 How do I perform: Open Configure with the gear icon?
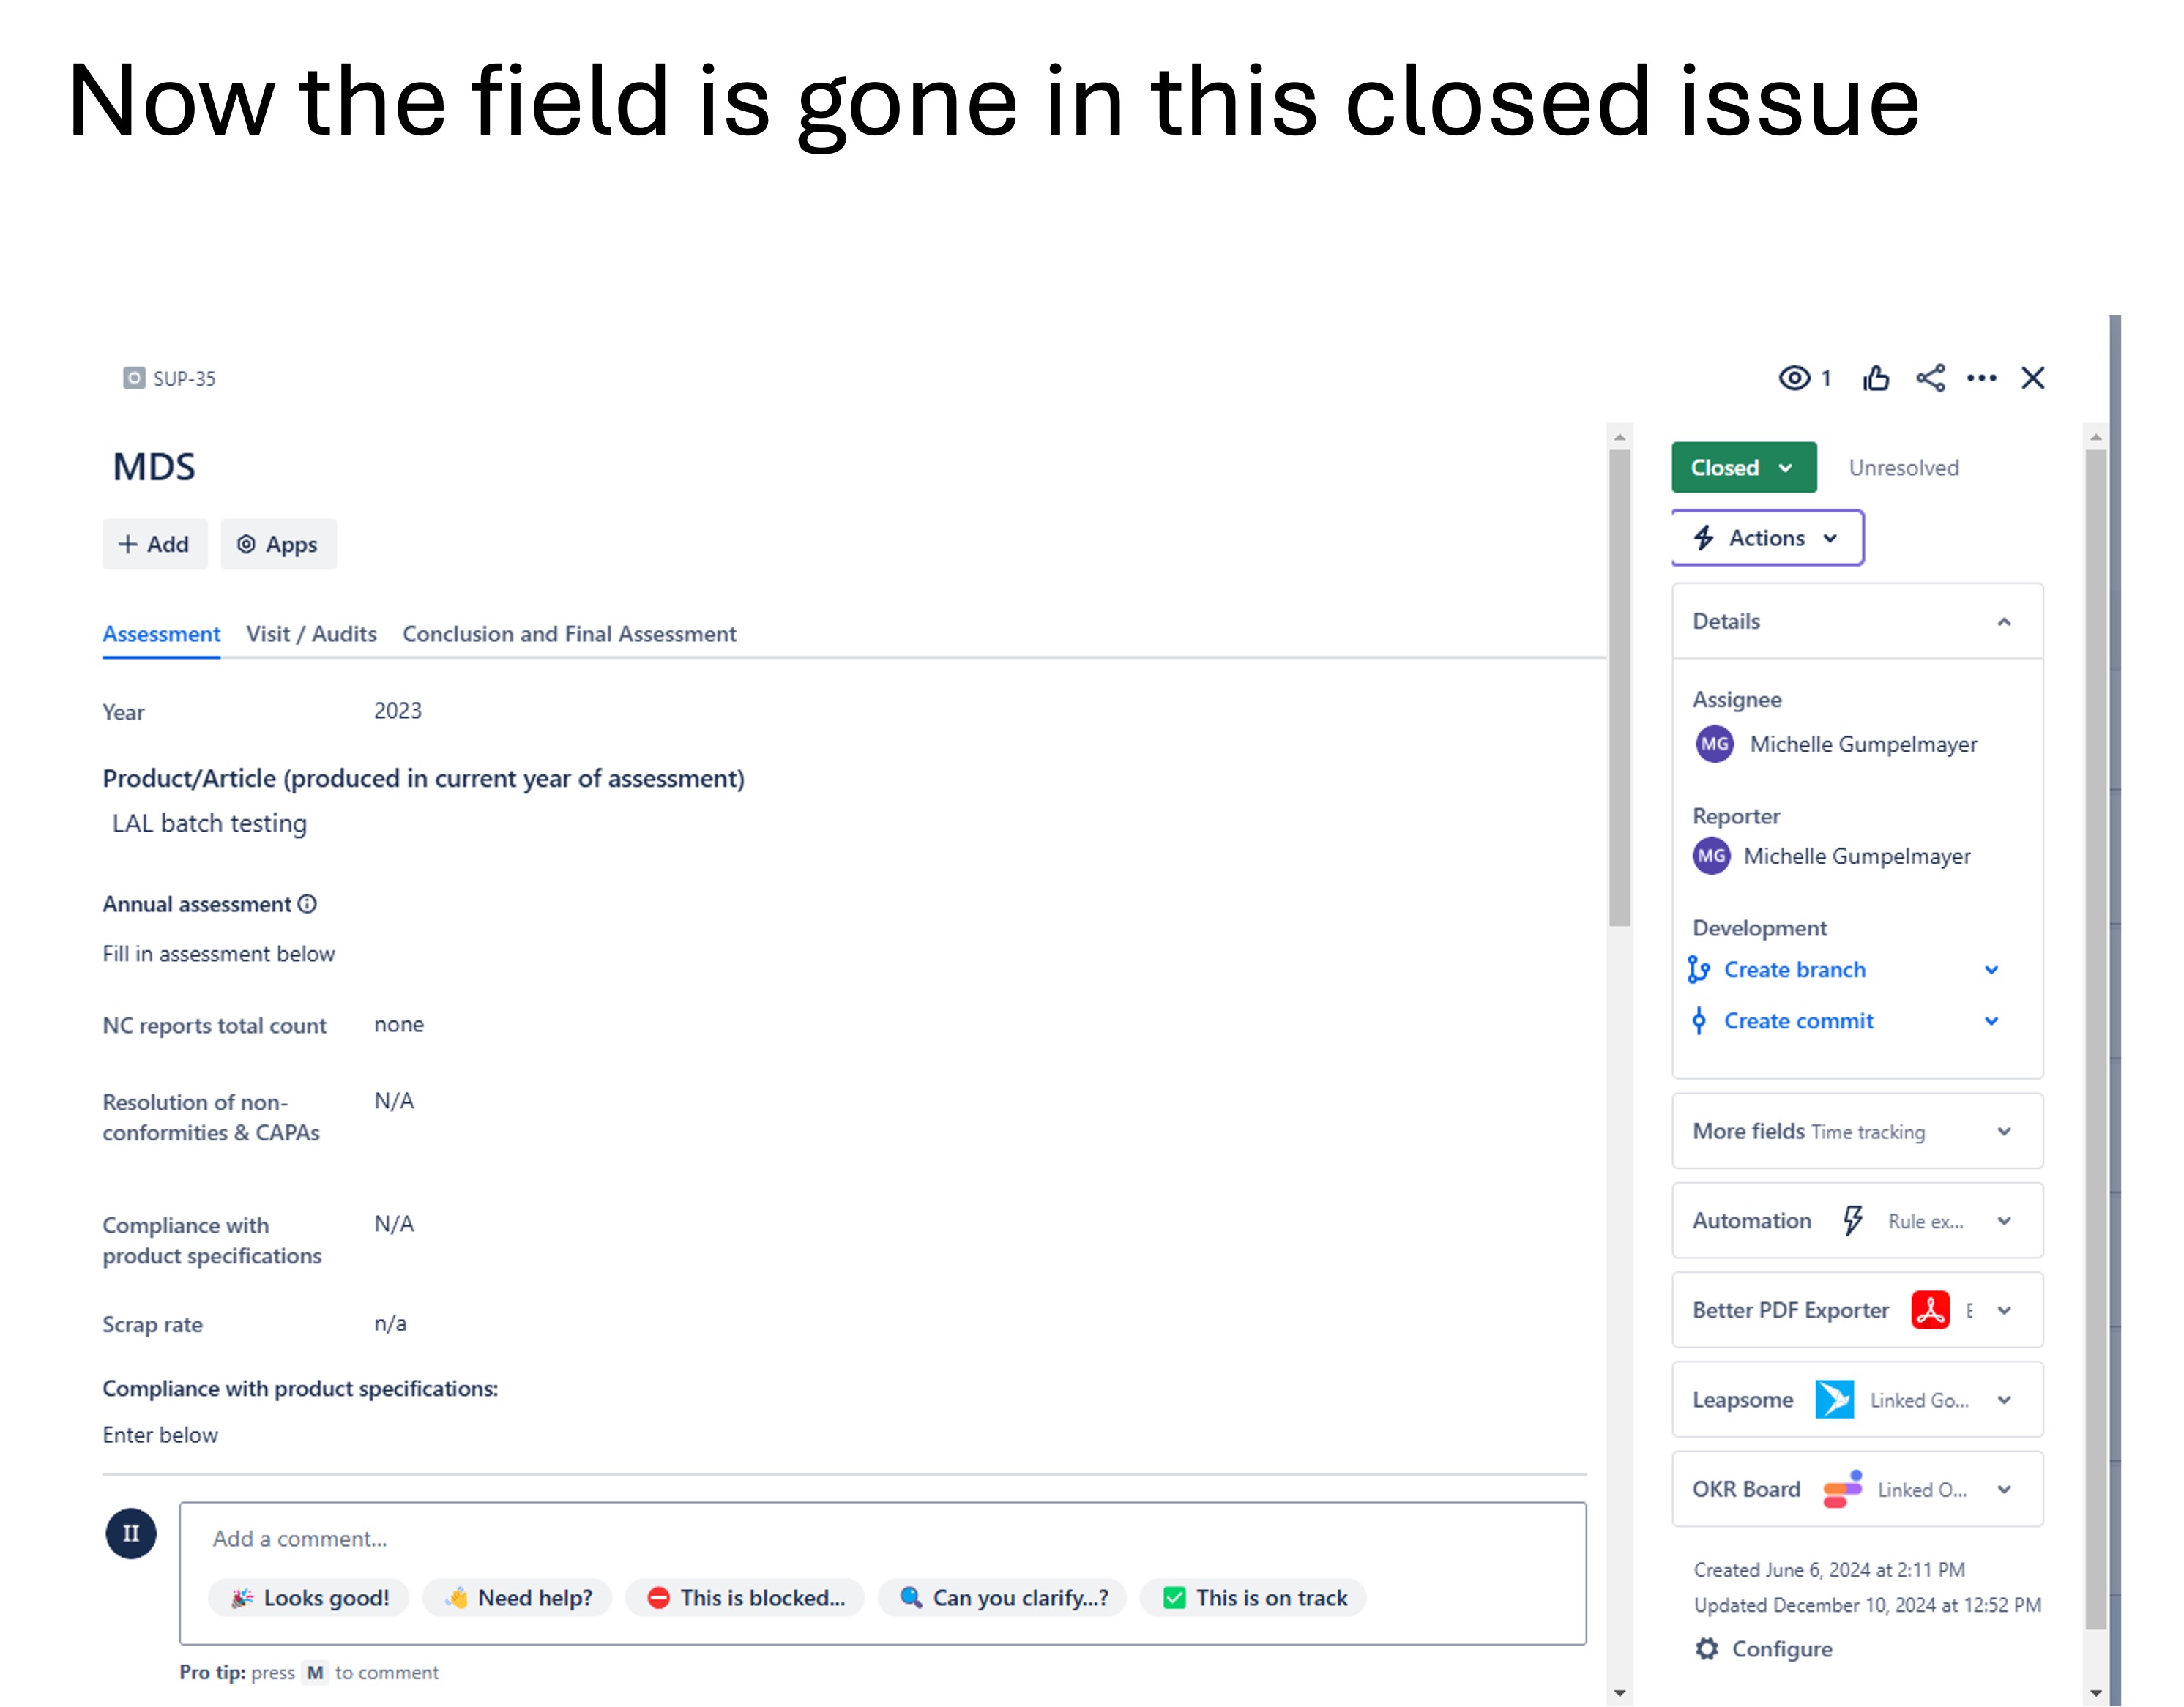pos(1709,1649)
